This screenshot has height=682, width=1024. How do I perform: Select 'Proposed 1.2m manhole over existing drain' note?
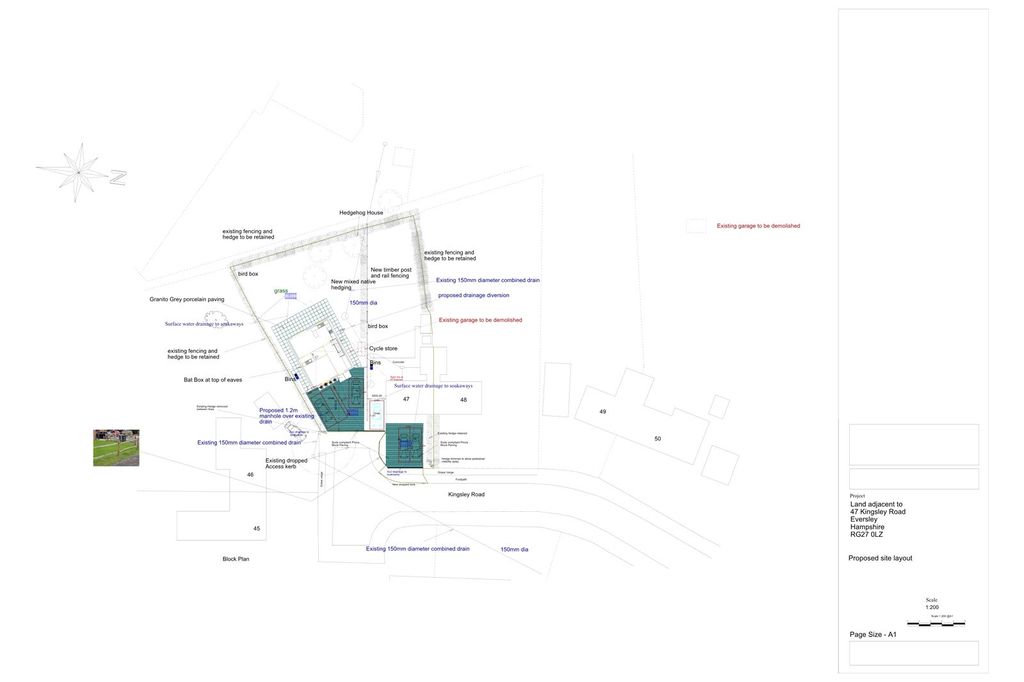tap(287, 416)
